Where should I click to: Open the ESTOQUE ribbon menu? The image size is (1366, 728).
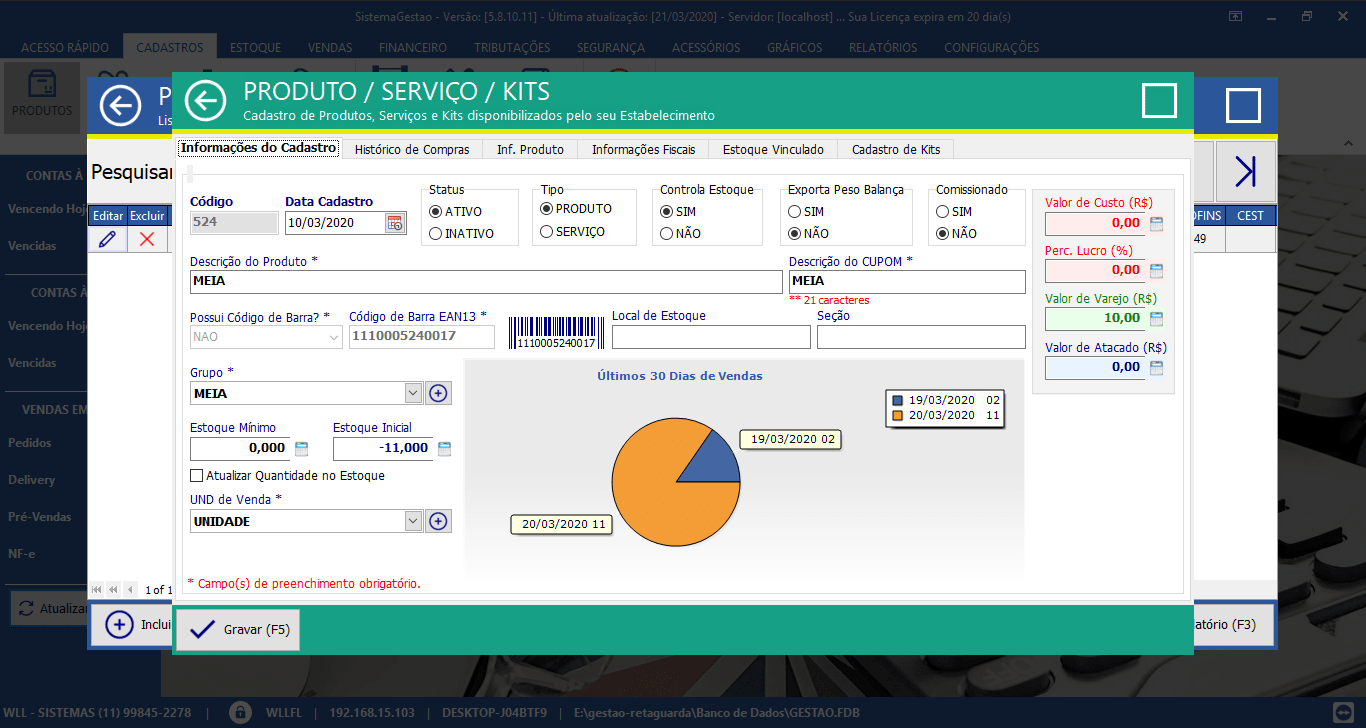coord(255,47)
